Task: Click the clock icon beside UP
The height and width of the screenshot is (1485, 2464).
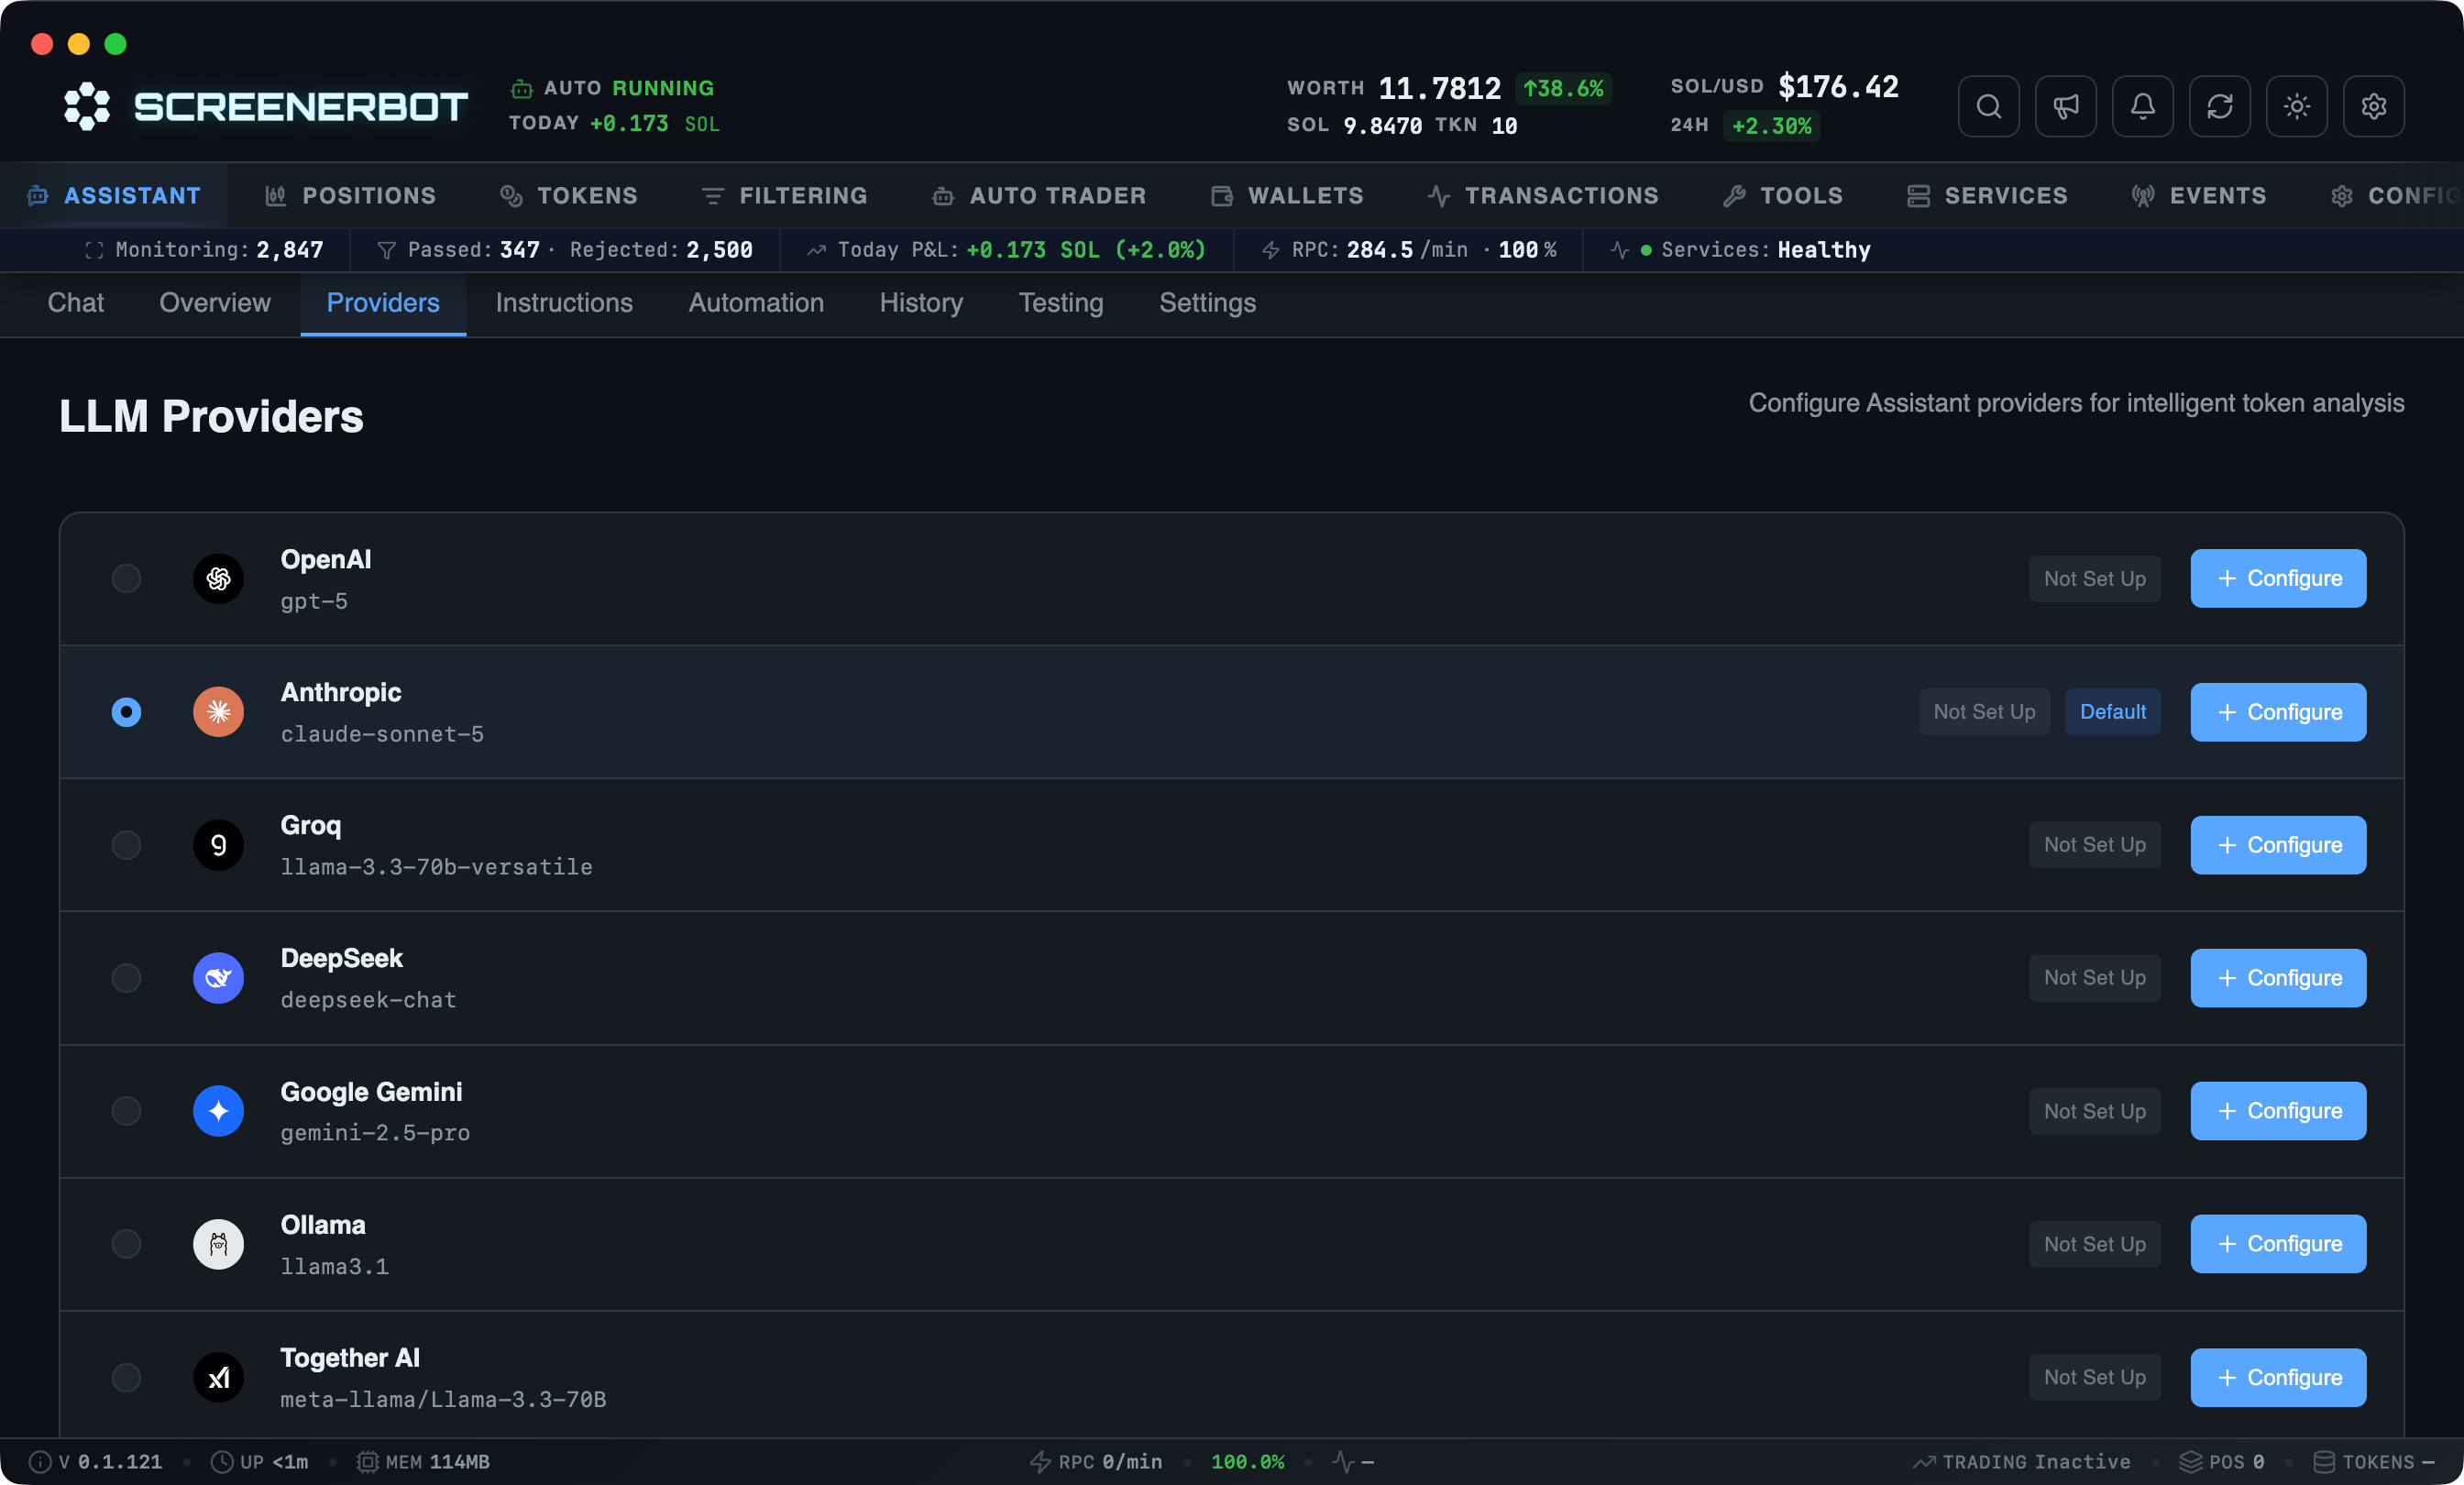Action: pos(222,1462)
